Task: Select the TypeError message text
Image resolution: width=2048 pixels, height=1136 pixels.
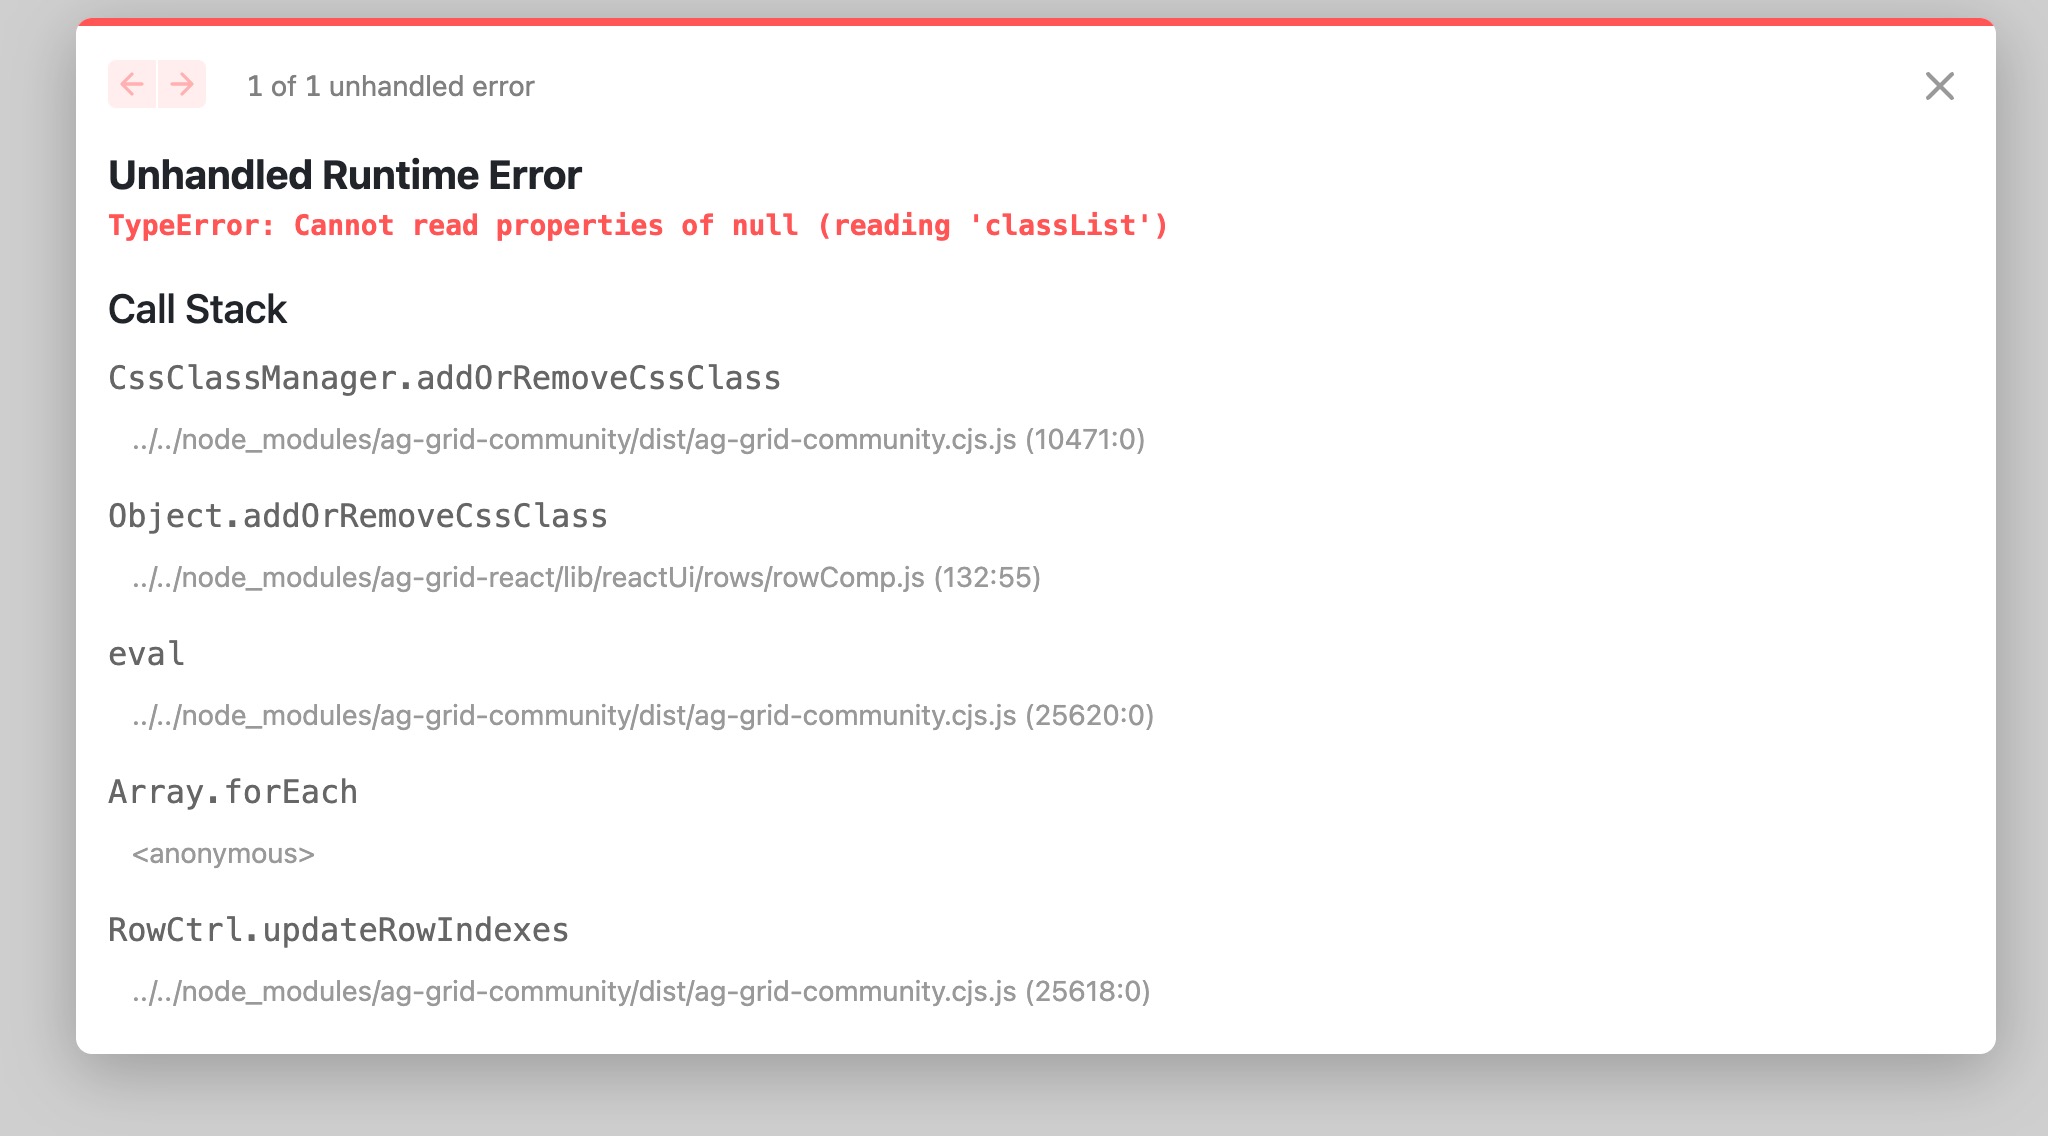Action: (639, 225)
